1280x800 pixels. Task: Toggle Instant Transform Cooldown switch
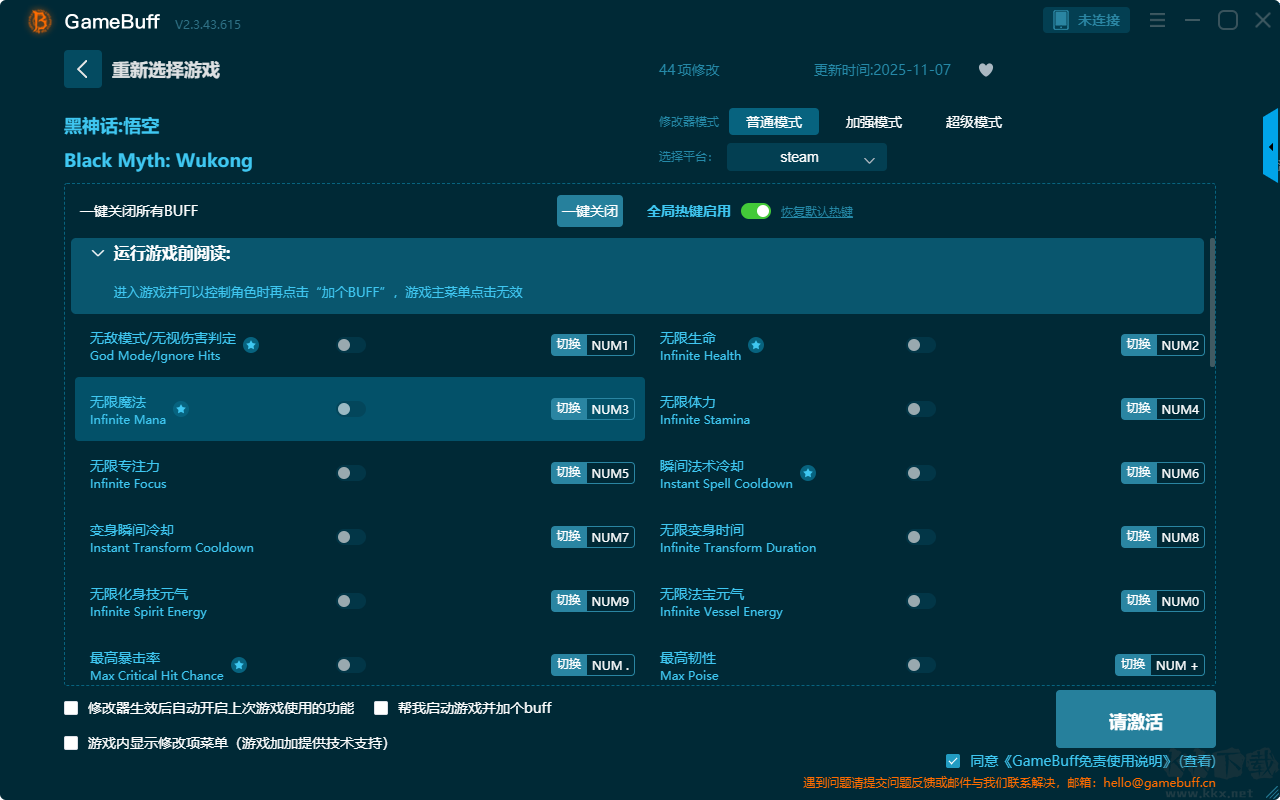click(351, 537)
